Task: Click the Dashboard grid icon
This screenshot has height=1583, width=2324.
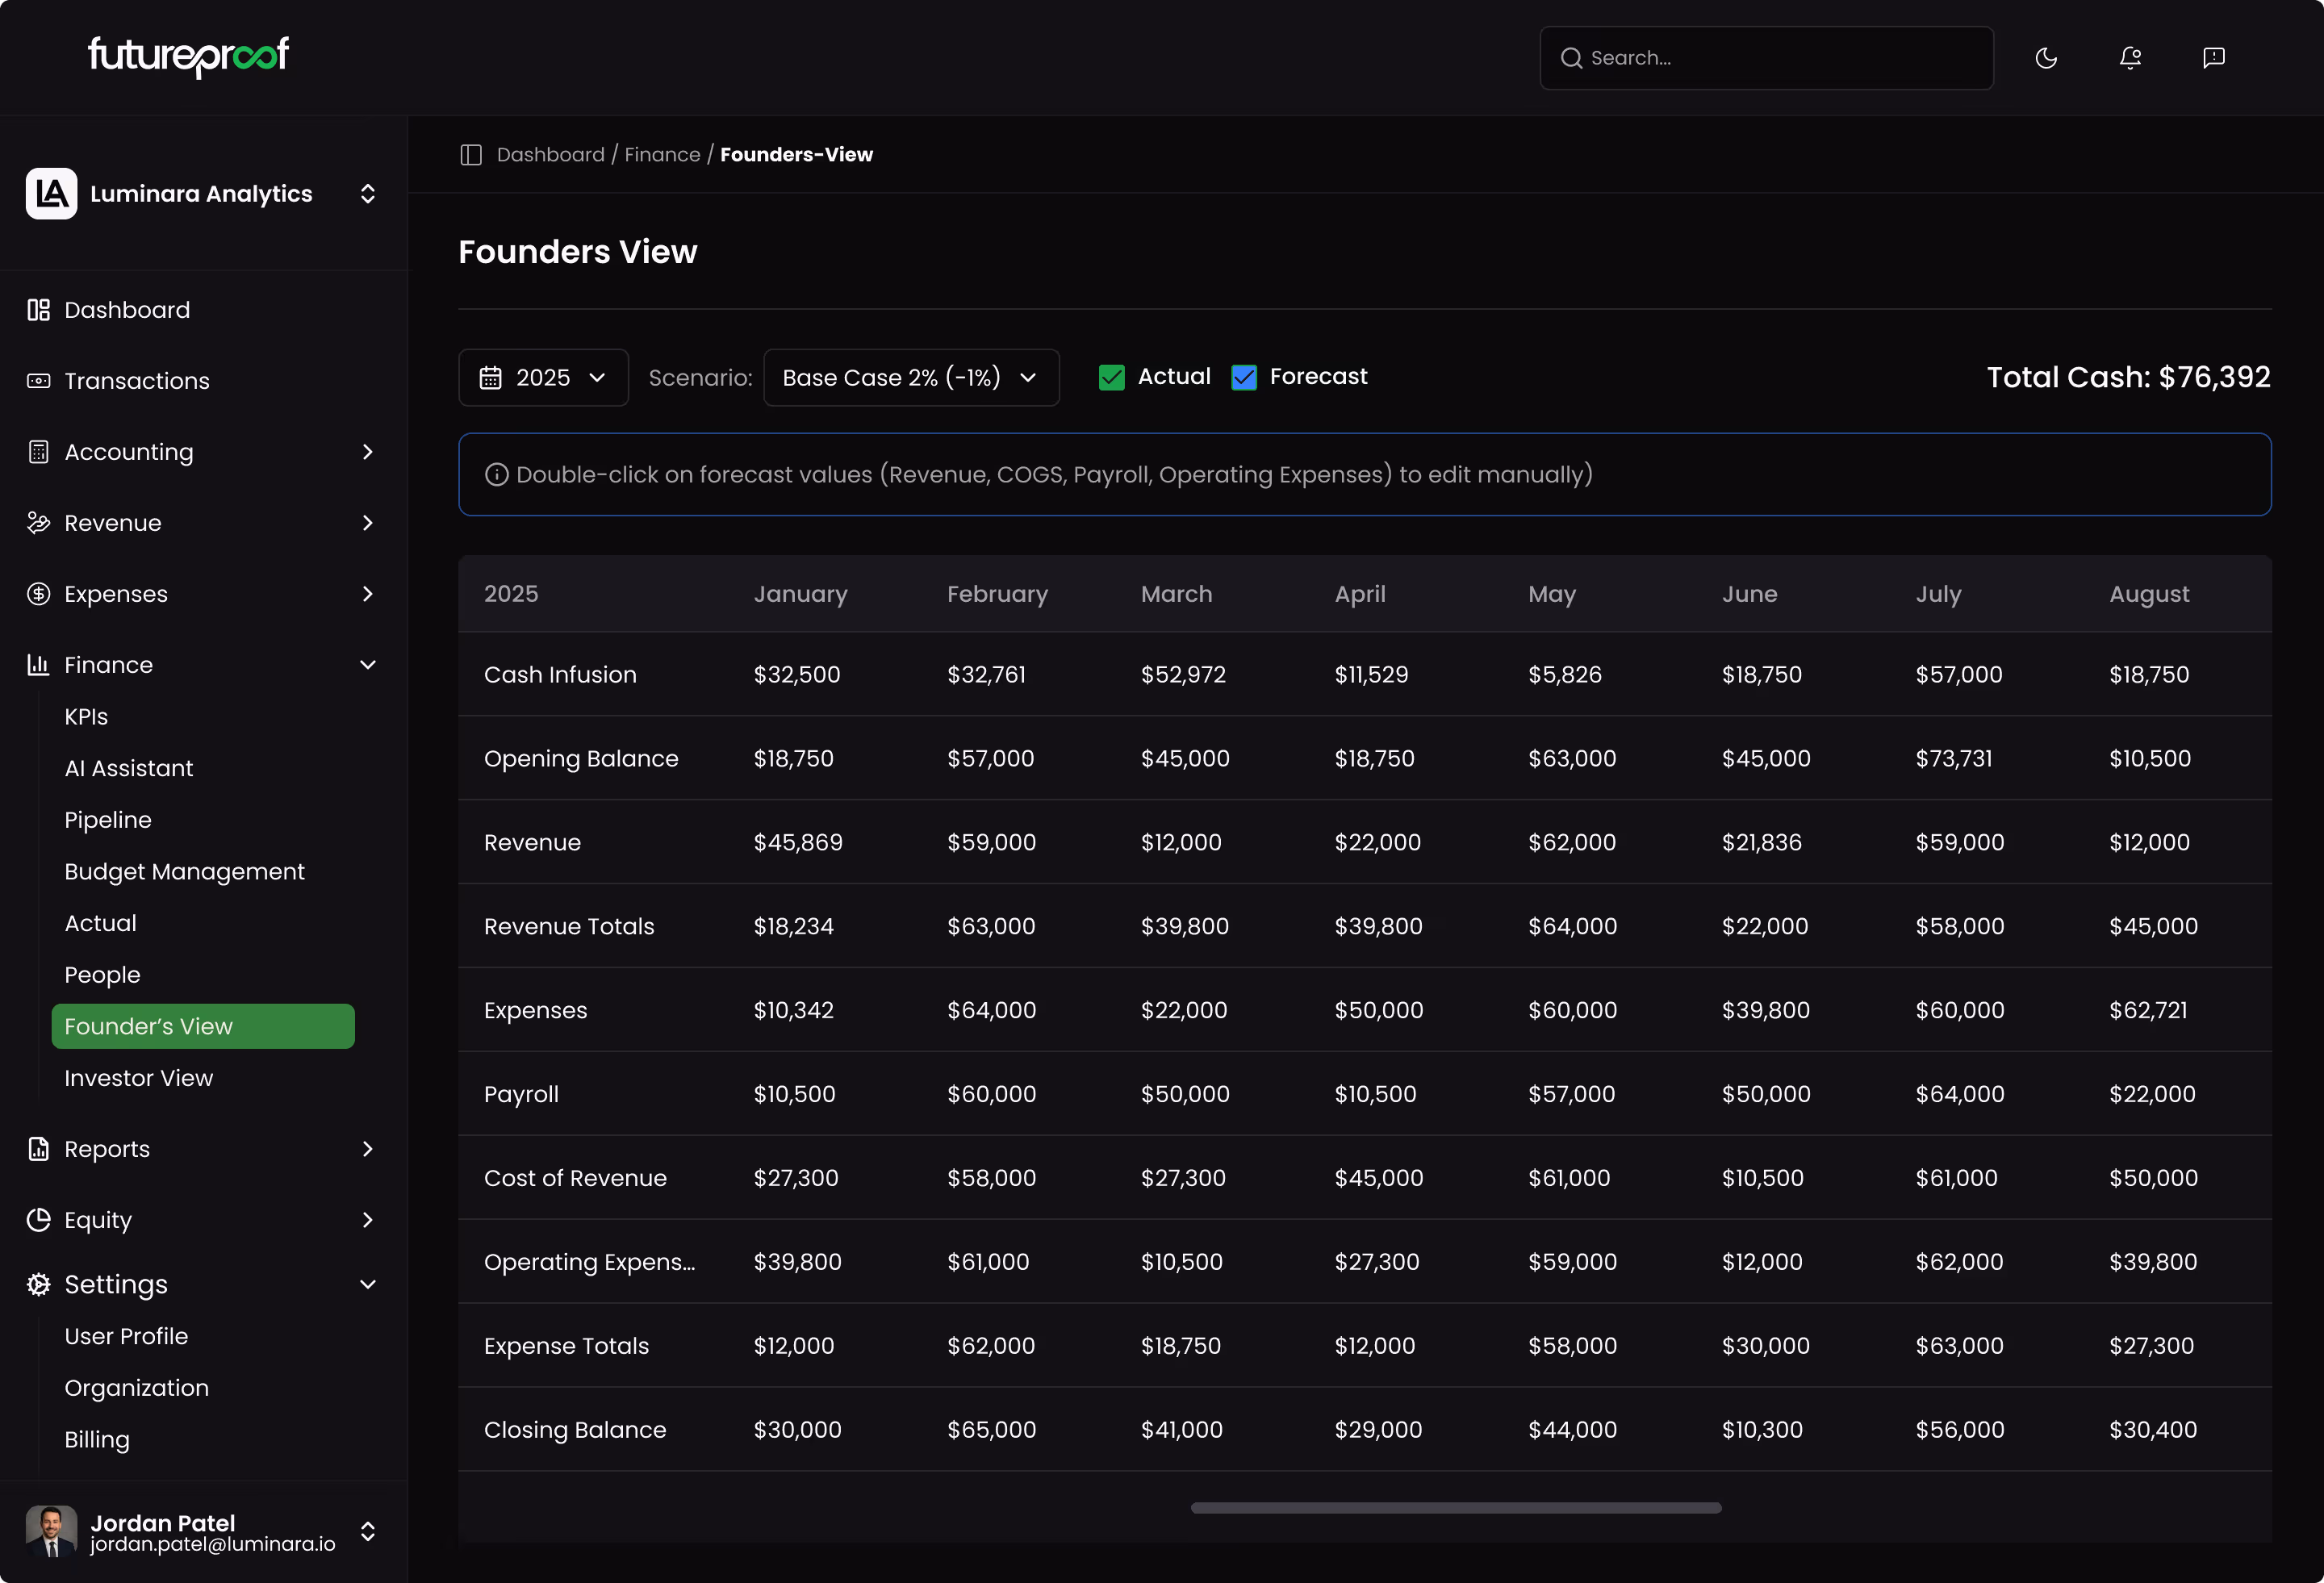Action: pyautogui.click(x=38, y=310)
